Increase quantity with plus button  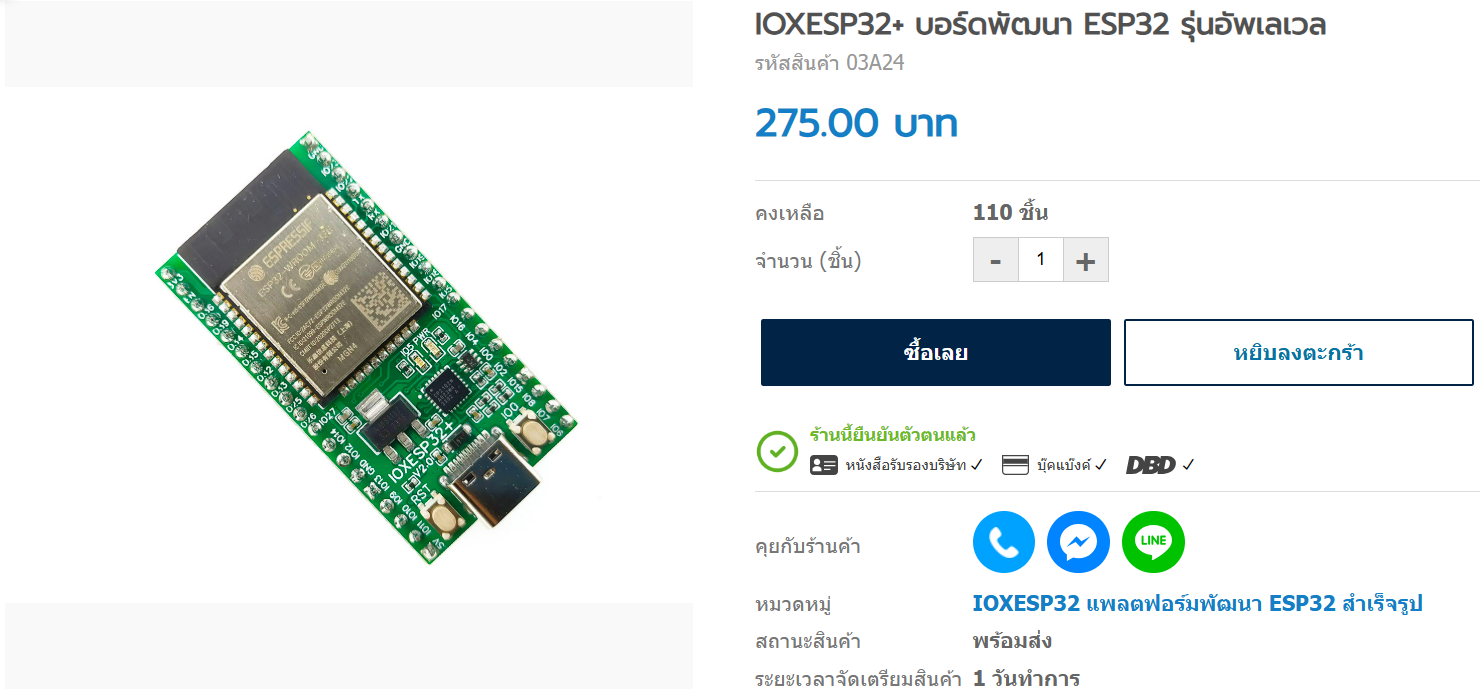[x=1086, y=260]
